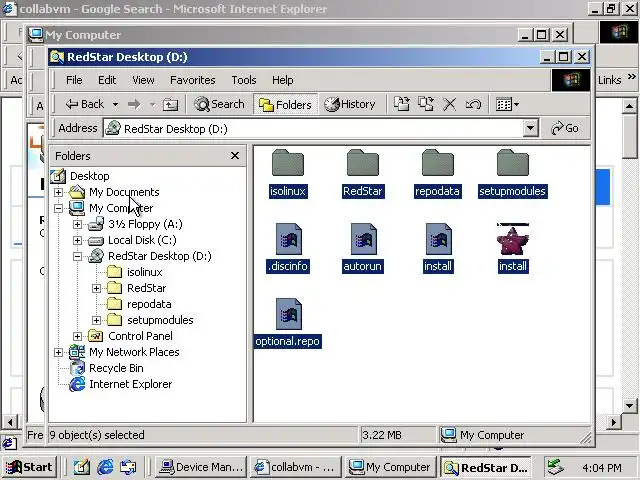Click the RedStar folder icon

click(363, 163)
